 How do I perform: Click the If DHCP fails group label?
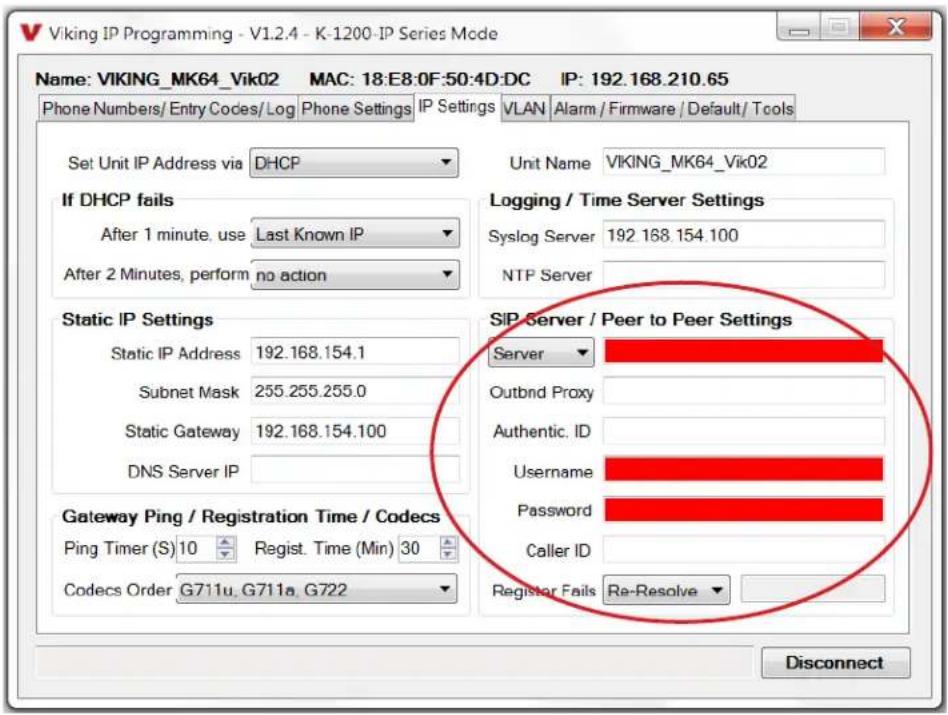click(x=117, y=200)
